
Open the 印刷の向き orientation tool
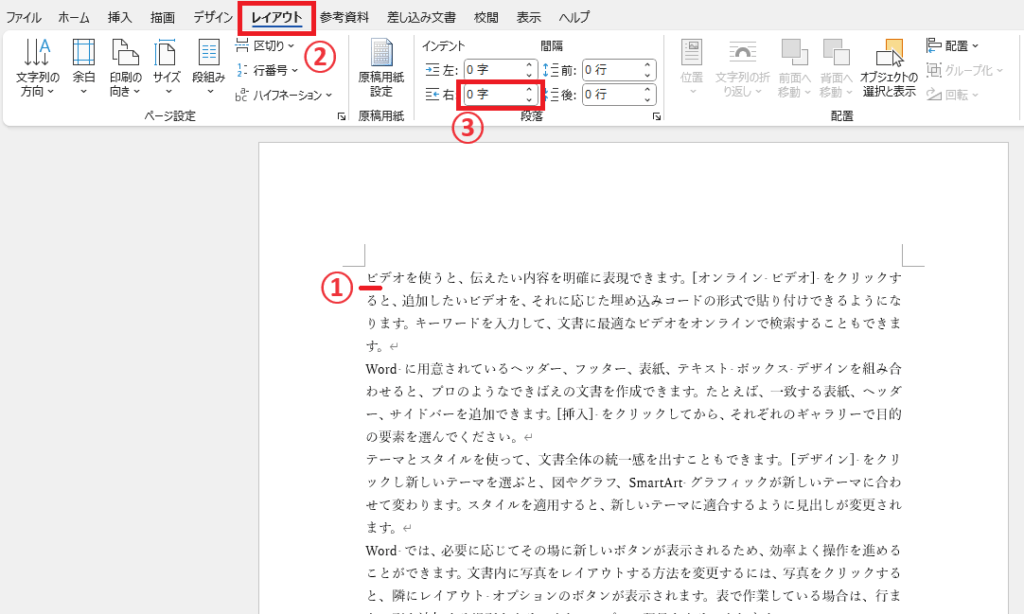point(125,68)
